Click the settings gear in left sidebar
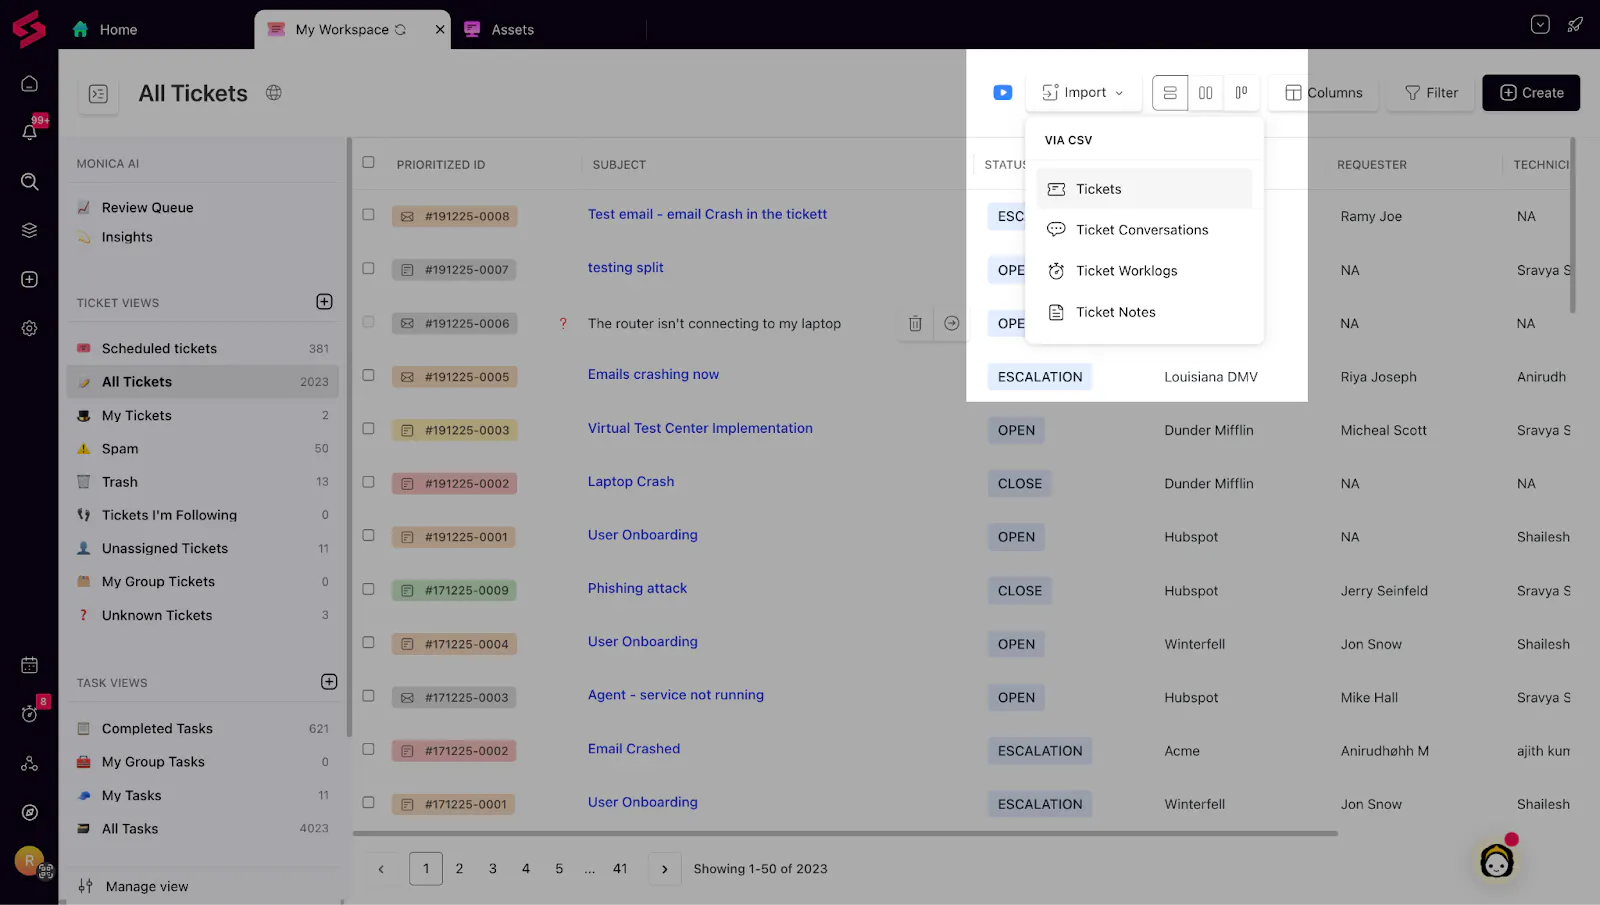Image resolution: width=1600 pixels, height=905 pixels. pyautogui.click(x=30, y=328)
